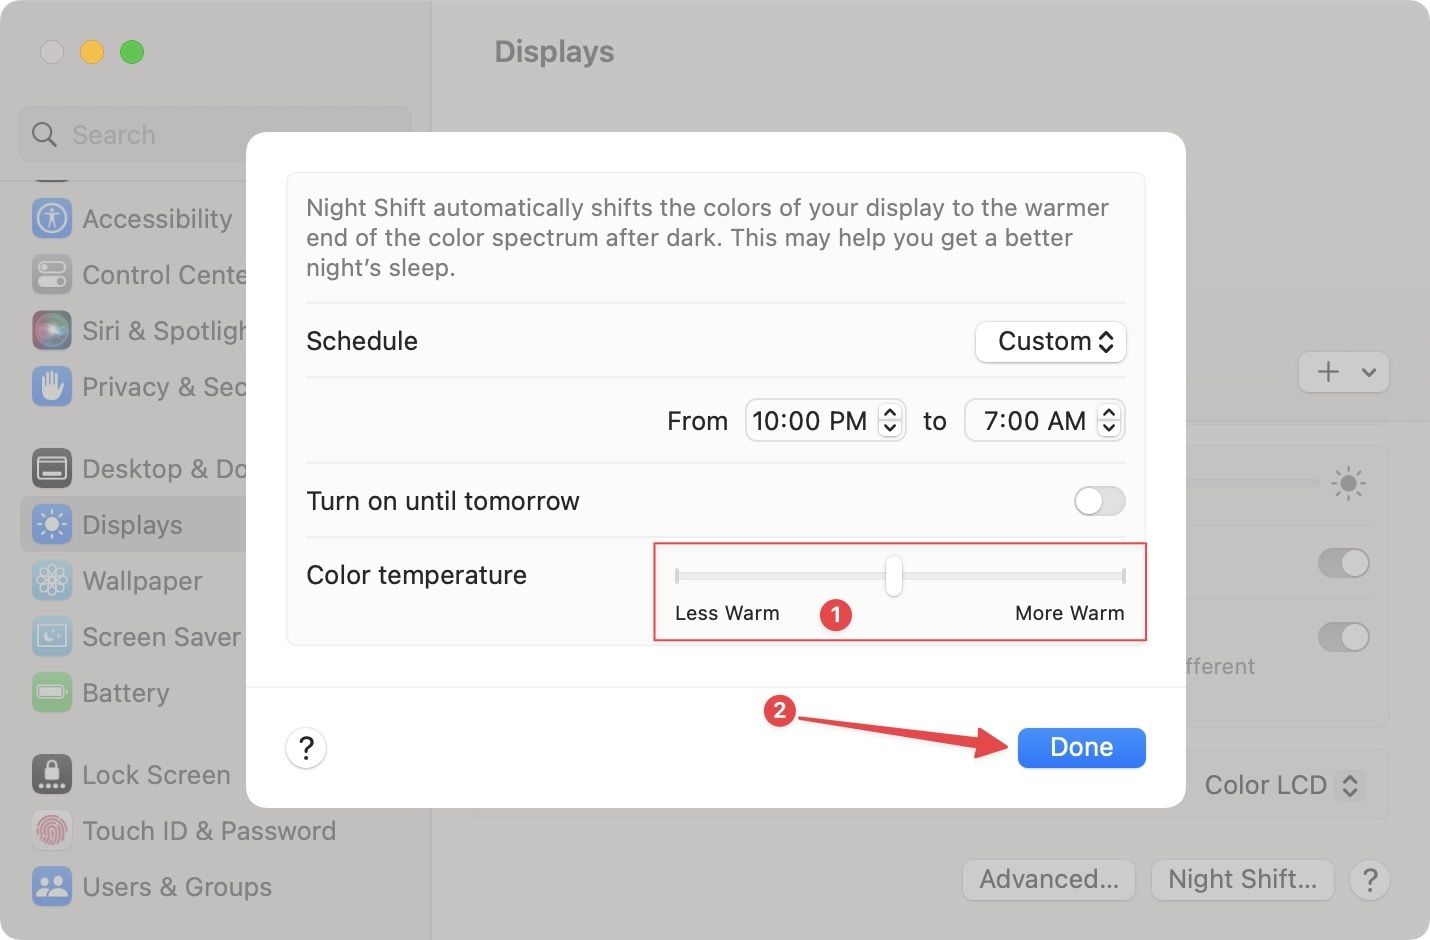Toggle Turn on until tomorrow switch
The height and width of the screenshot is (940, 1430).
(1099, 501)
